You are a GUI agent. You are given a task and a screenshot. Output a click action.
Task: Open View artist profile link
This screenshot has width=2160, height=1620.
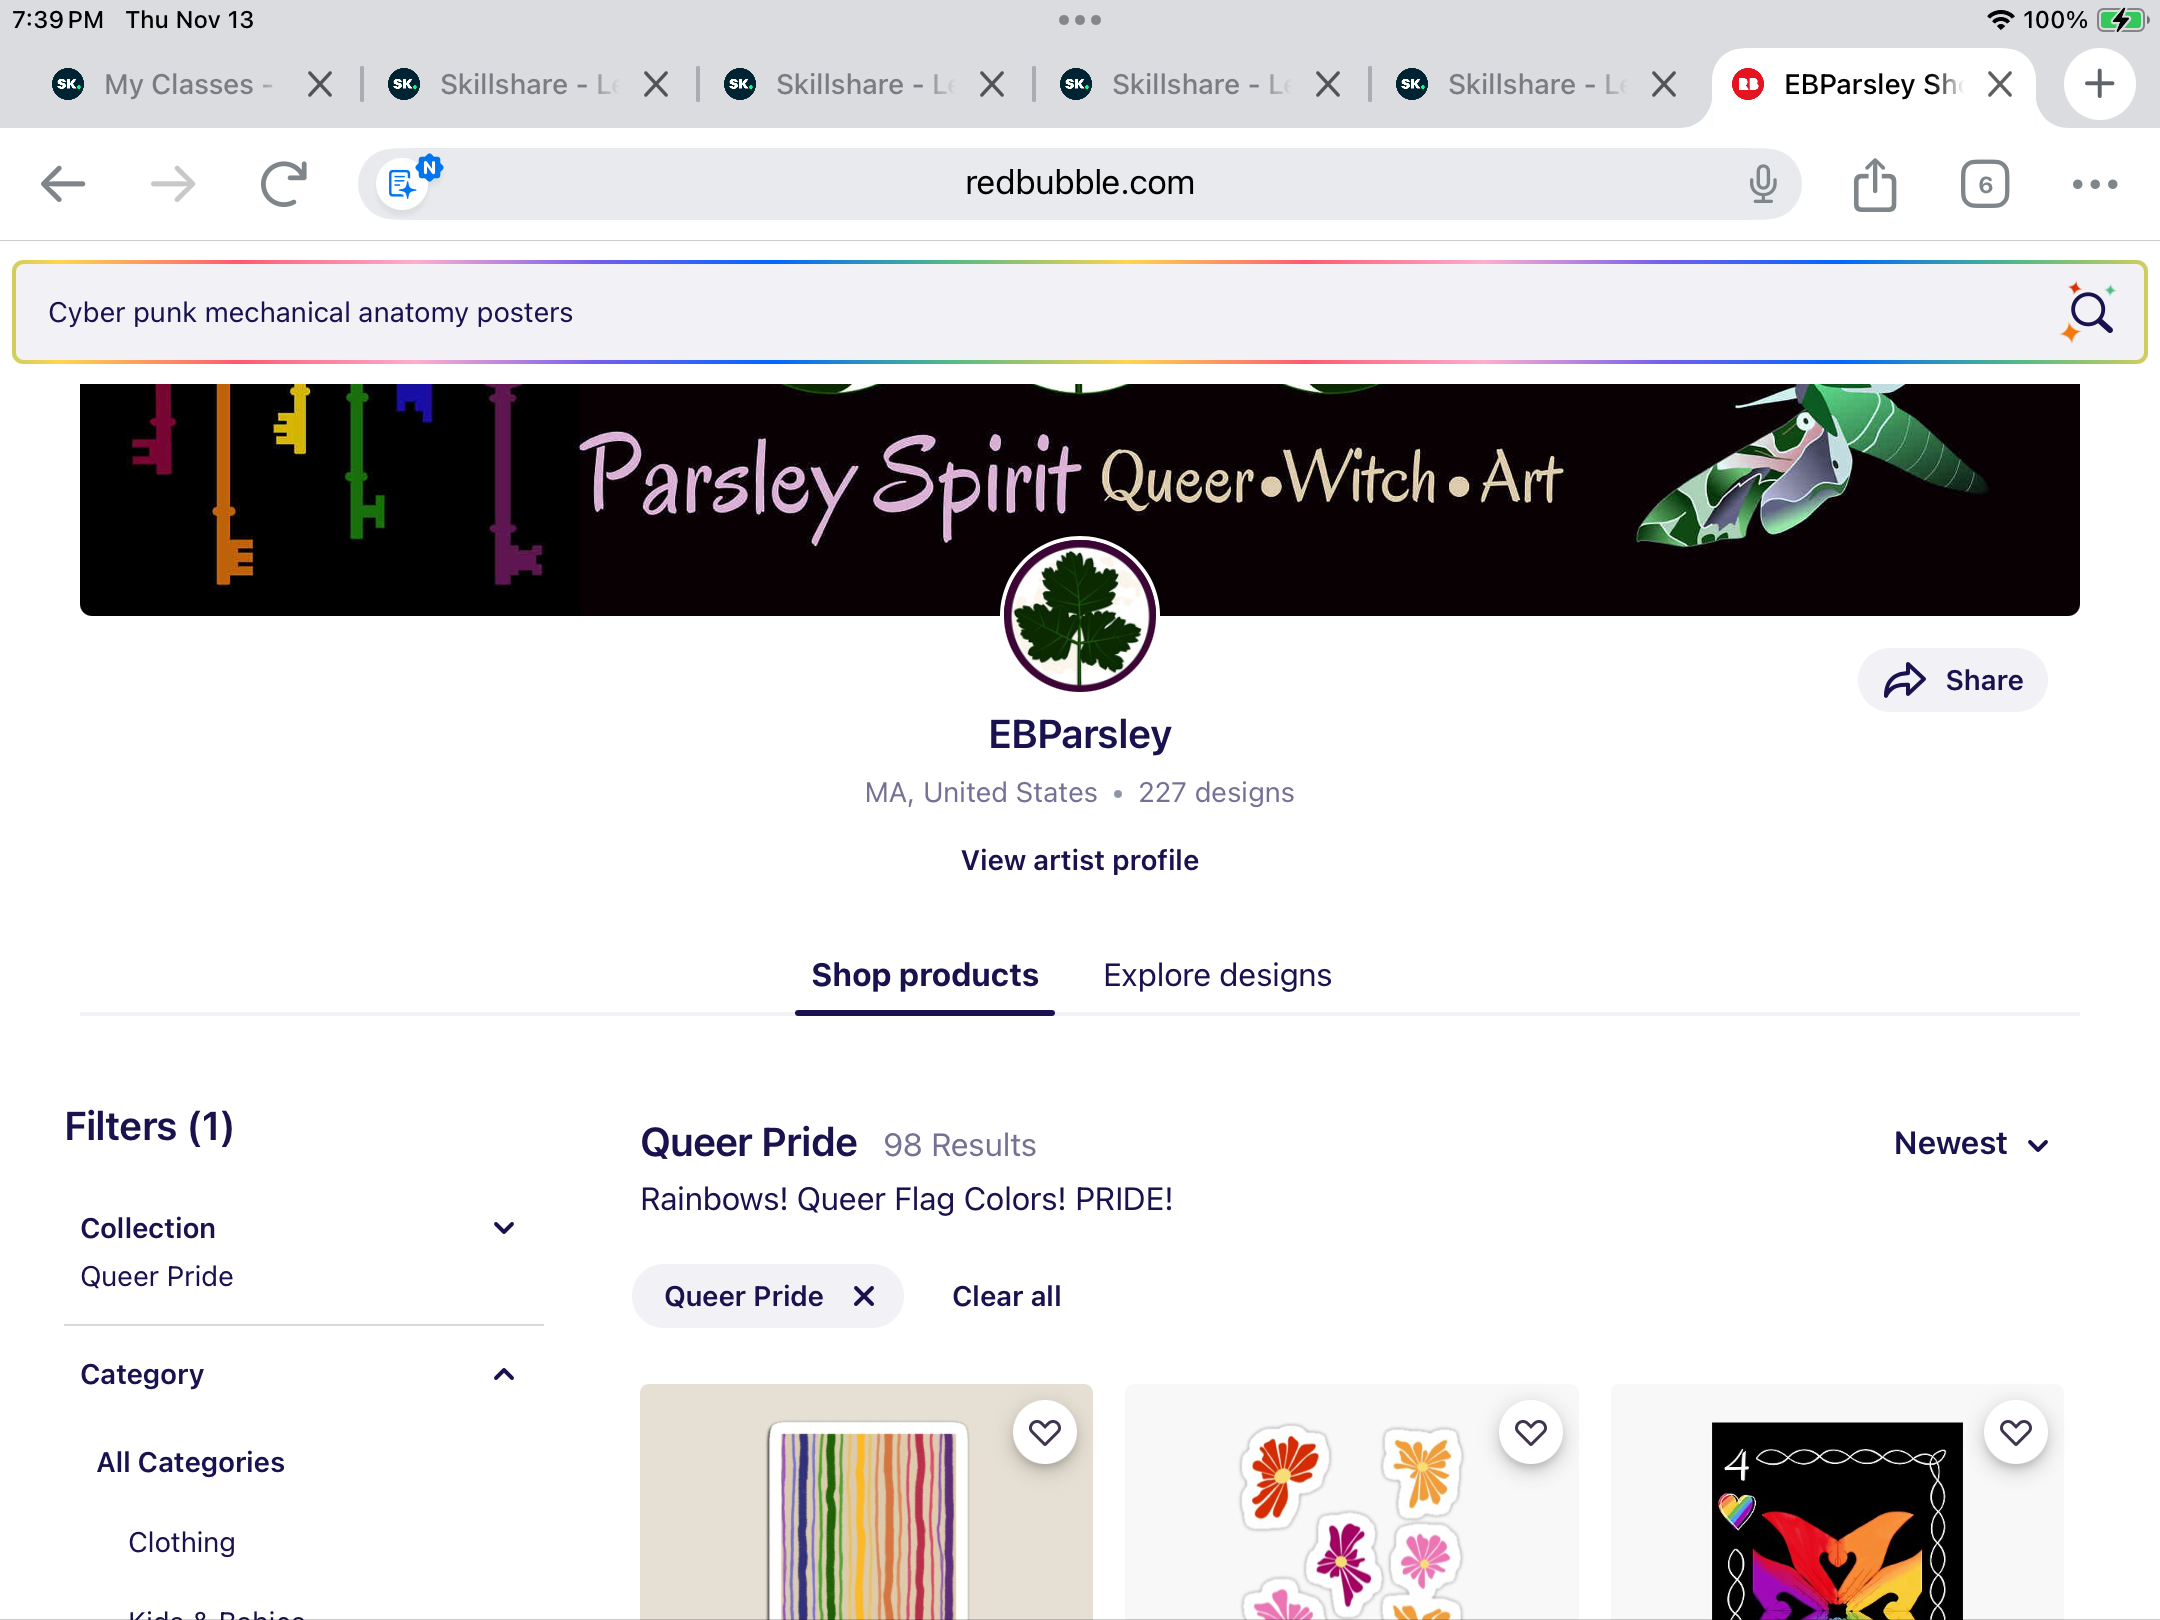pyautogui.click(x=1080, y=860)
